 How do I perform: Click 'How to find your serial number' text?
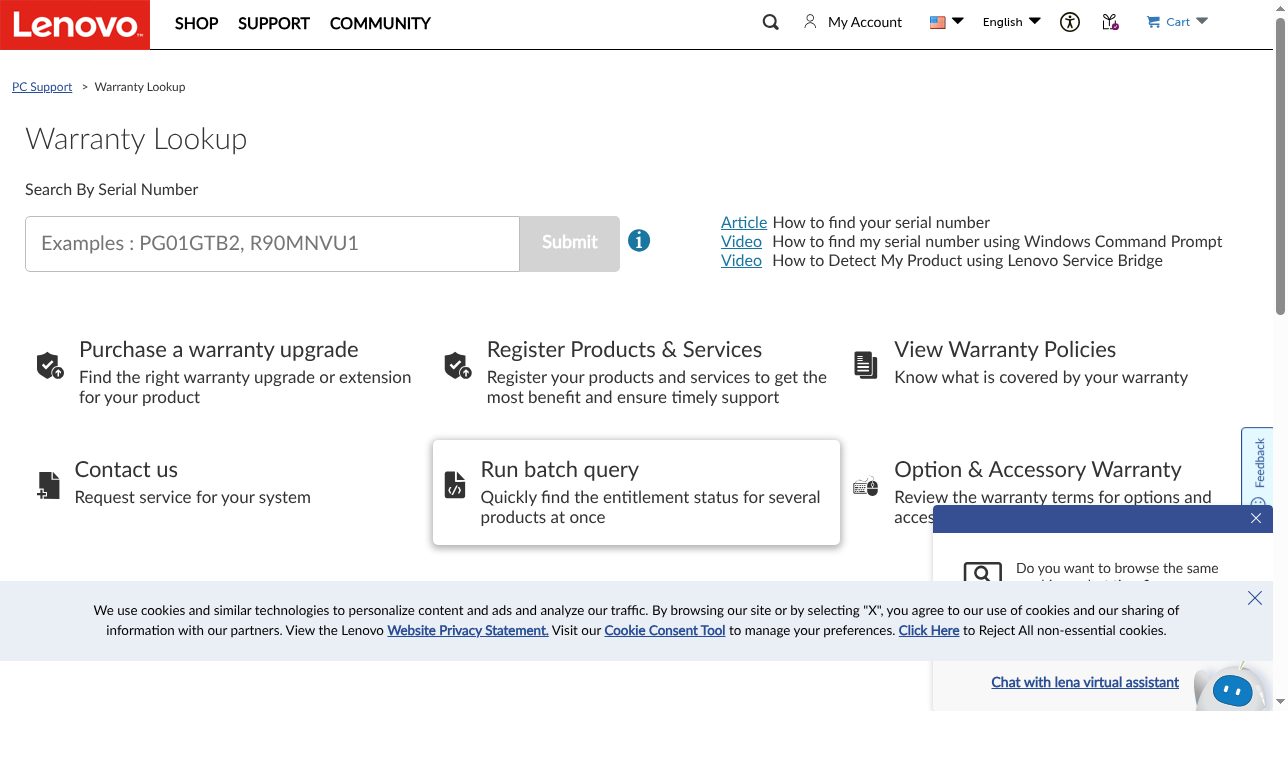[x=881, y=222]
